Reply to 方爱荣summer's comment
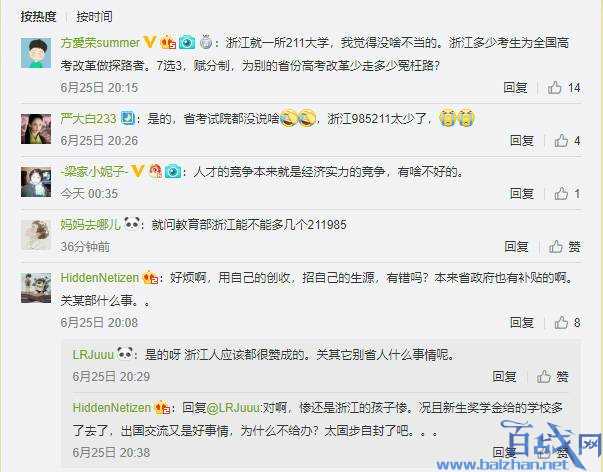Screen dimensions: 603x472 515,88
